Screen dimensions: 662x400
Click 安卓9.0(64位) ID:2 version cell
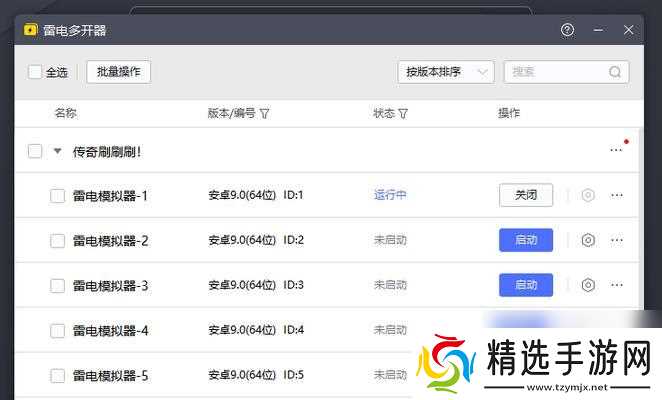[256, 240]
